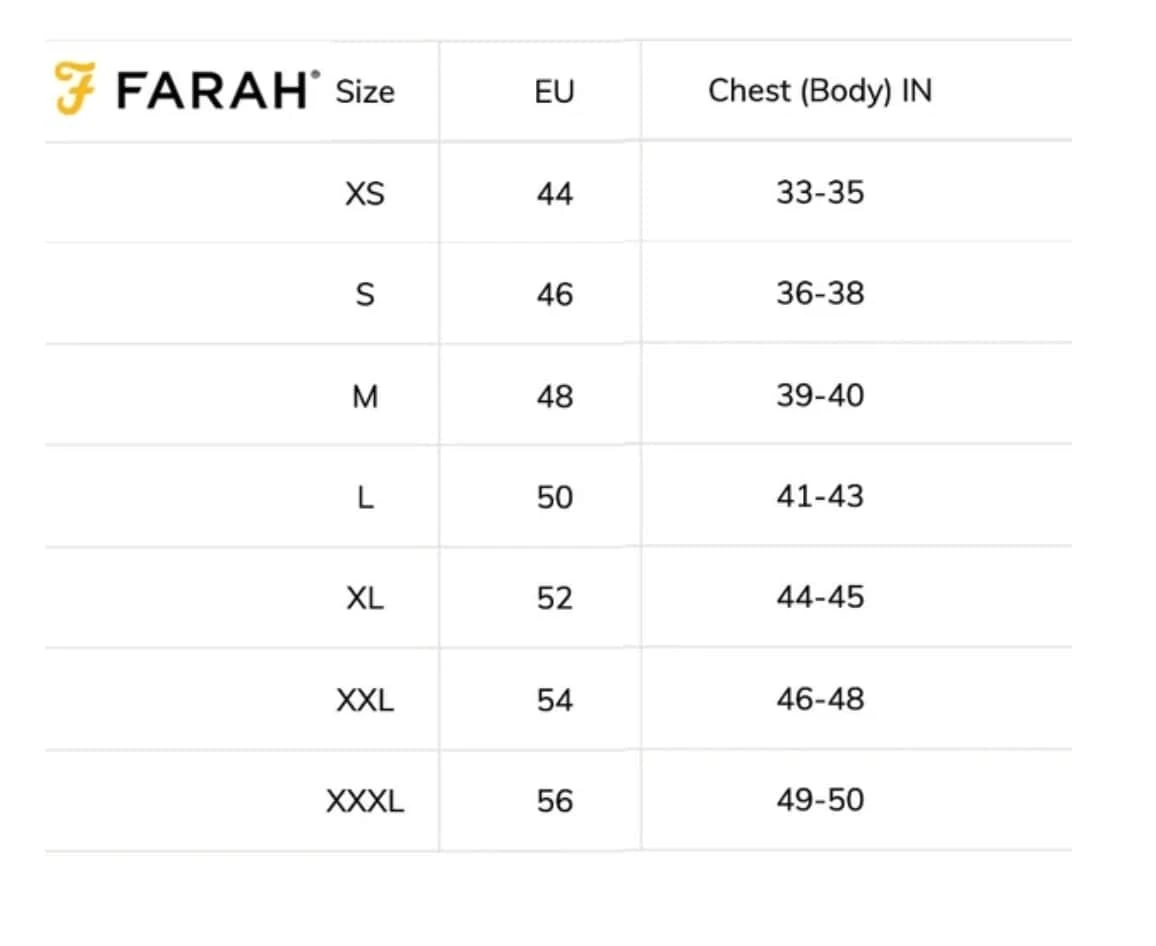This screenshot has height=946, width=1156.
Task: Click the 46-48 chest measurement
Action: click(x=819, y=699)
